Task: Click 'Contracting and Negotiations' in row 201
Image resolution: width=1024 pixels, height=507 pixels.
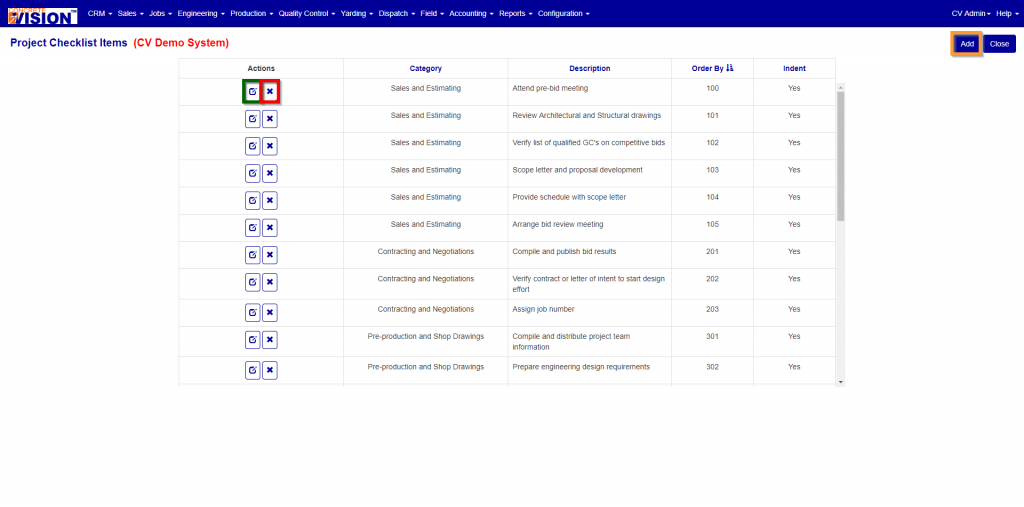Action: click(426, 252)
